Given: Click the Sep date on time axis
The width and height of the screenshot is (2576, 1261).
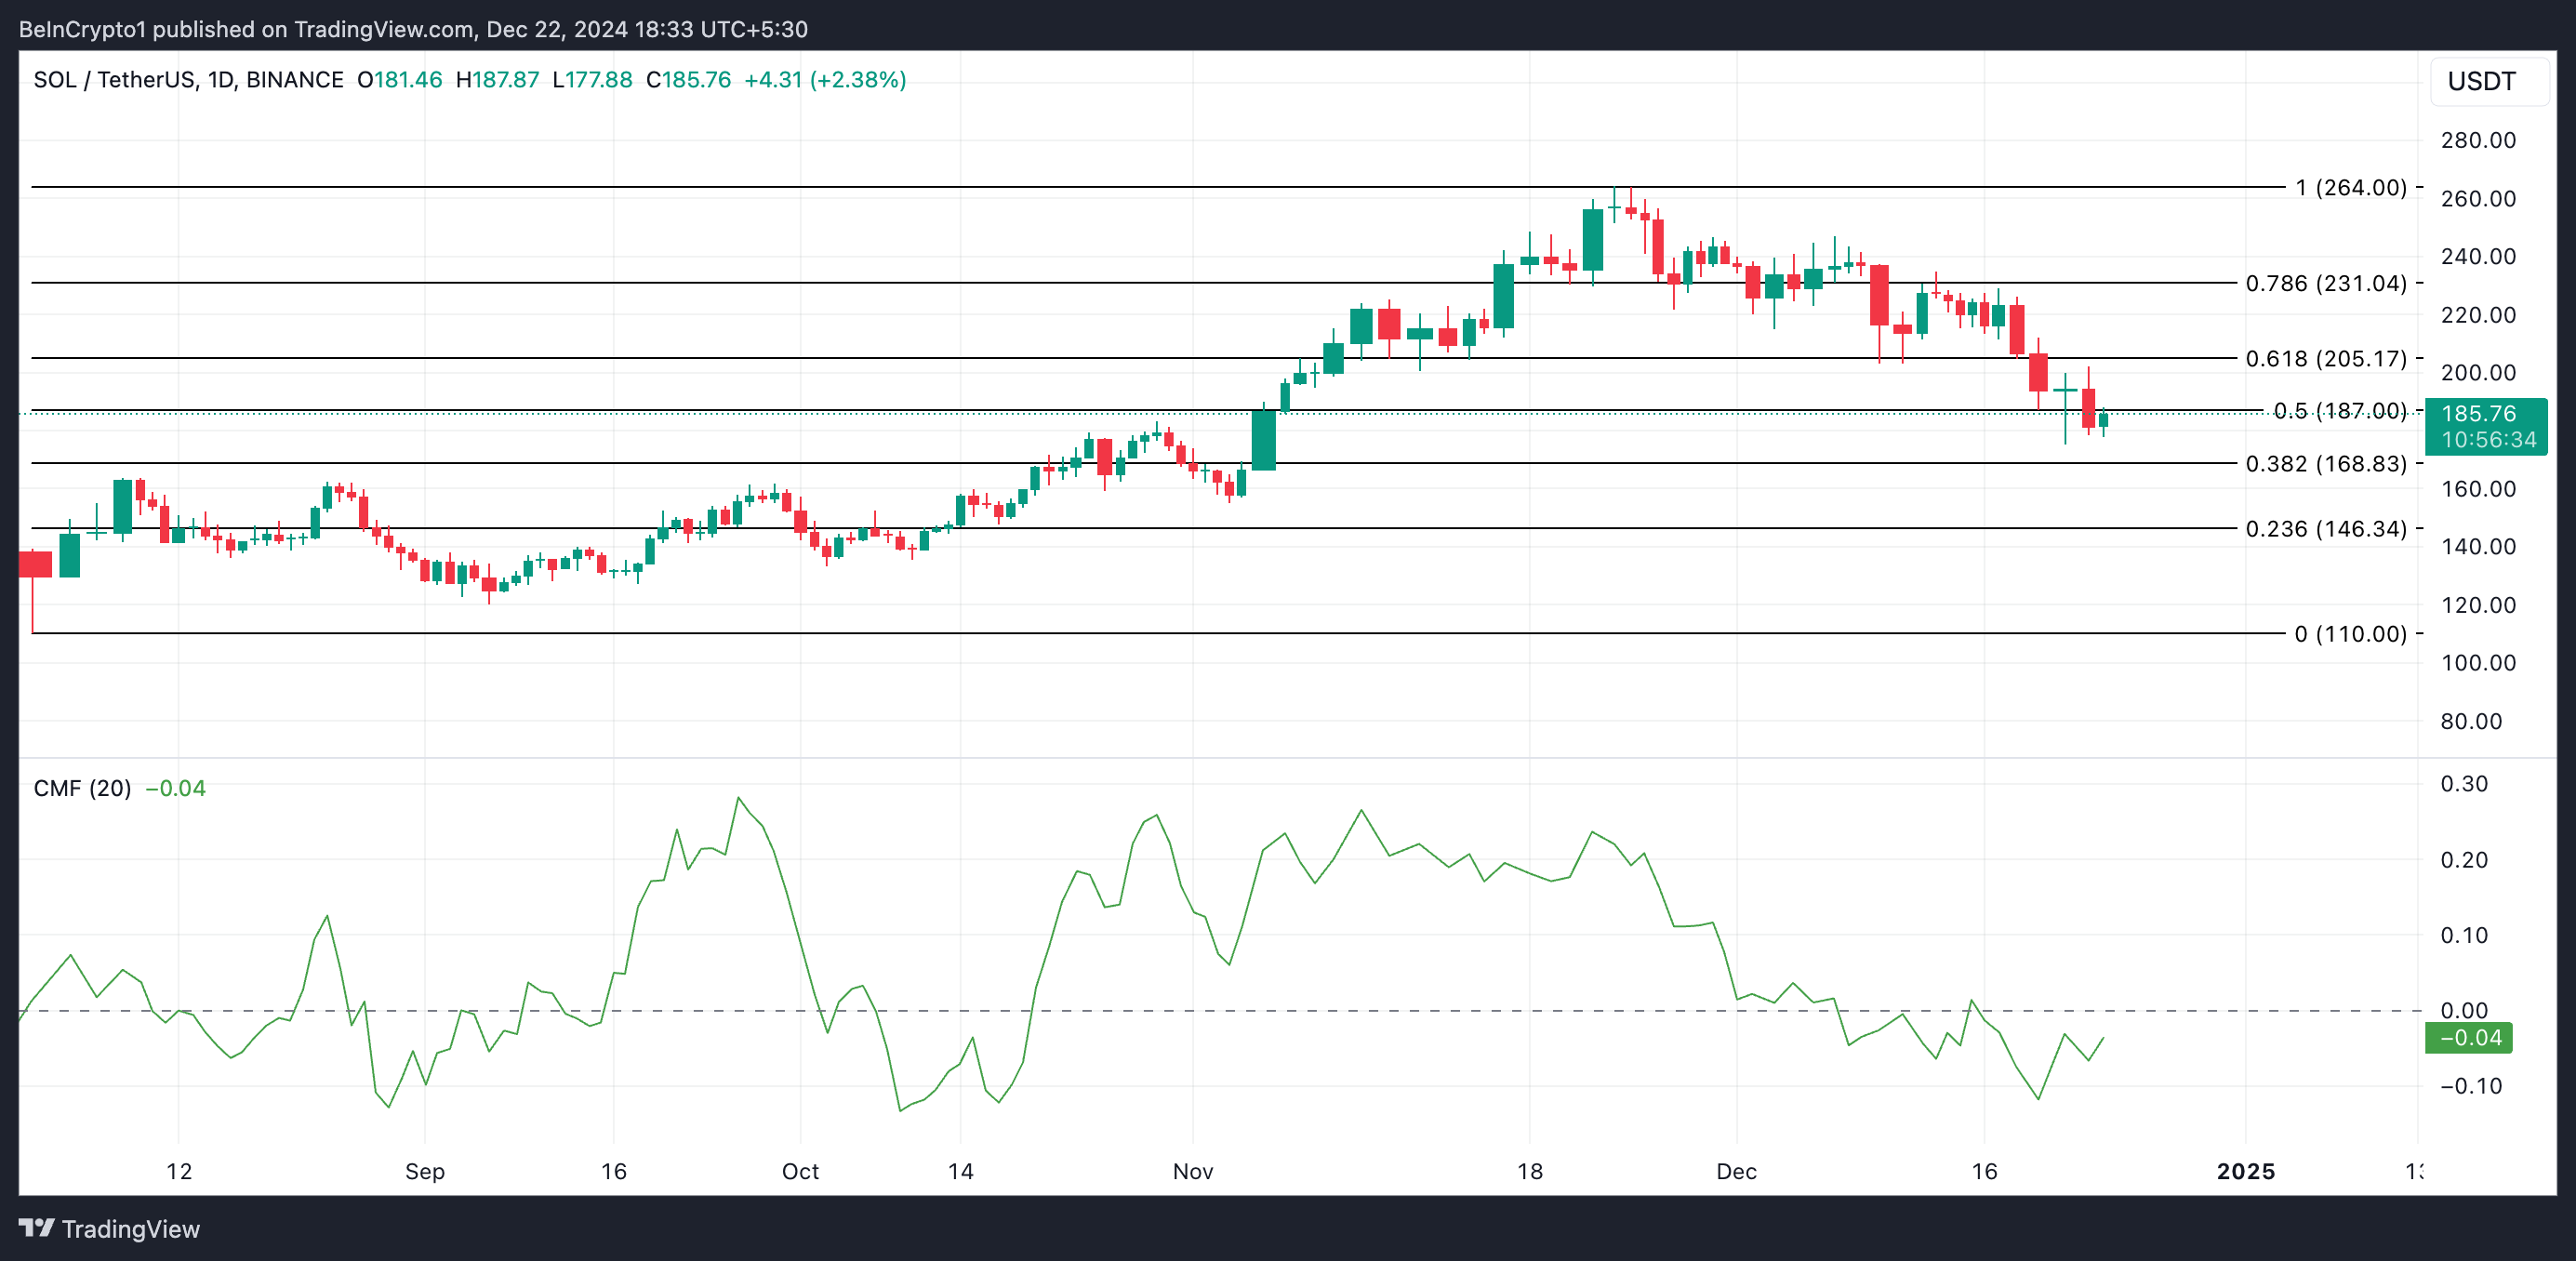Looking at the screenshot, I should tap(424, 1171).
